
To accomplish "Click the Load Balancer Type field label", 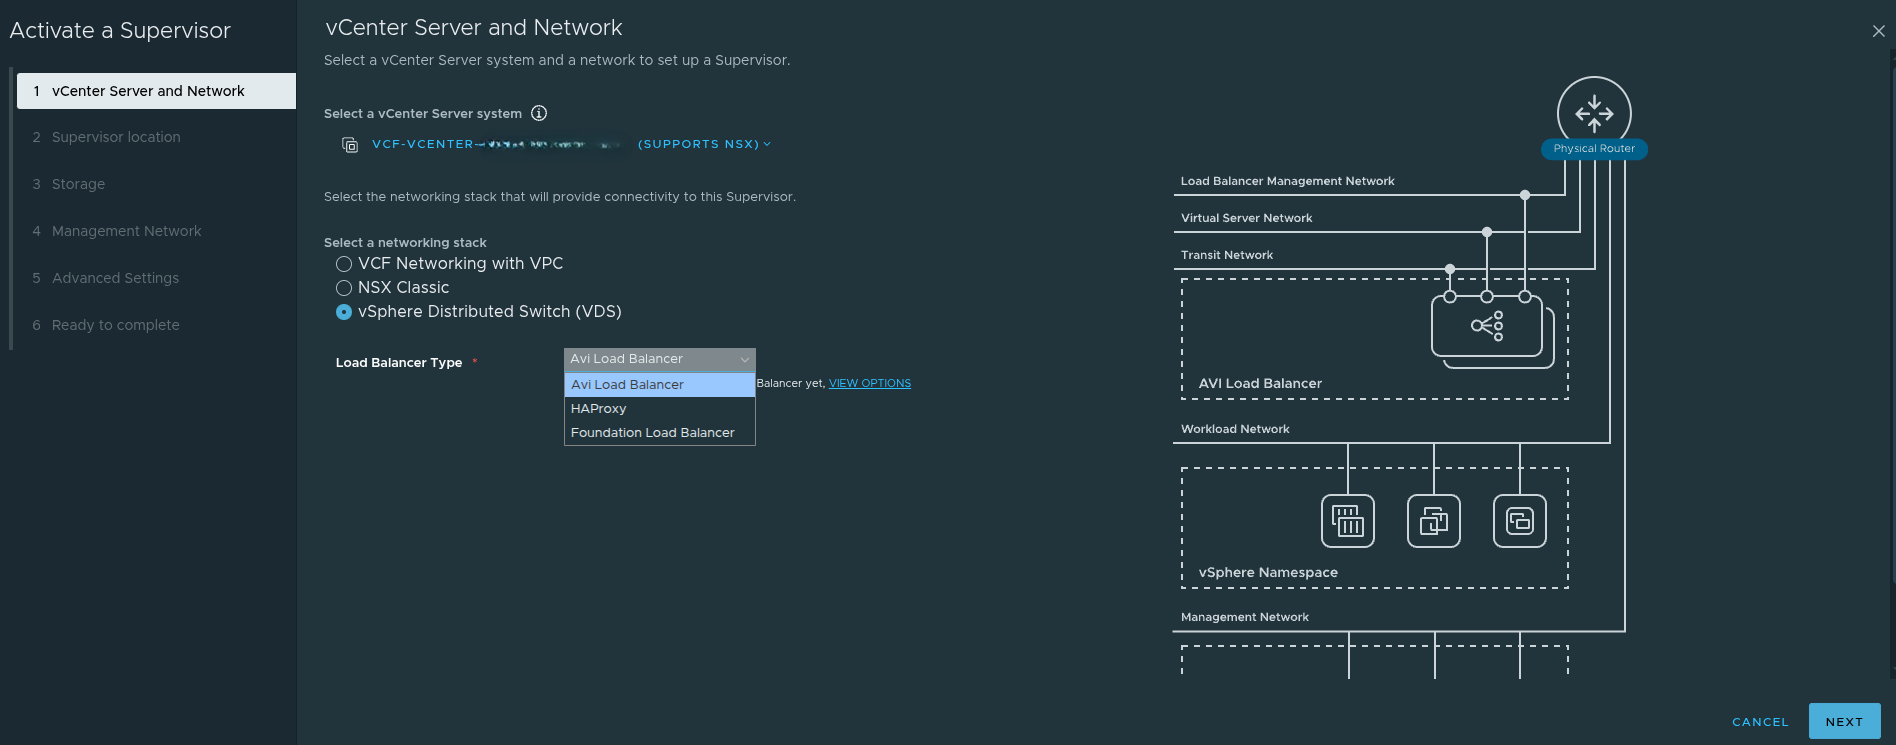I will pyautogui.click(x=399, y=363).
